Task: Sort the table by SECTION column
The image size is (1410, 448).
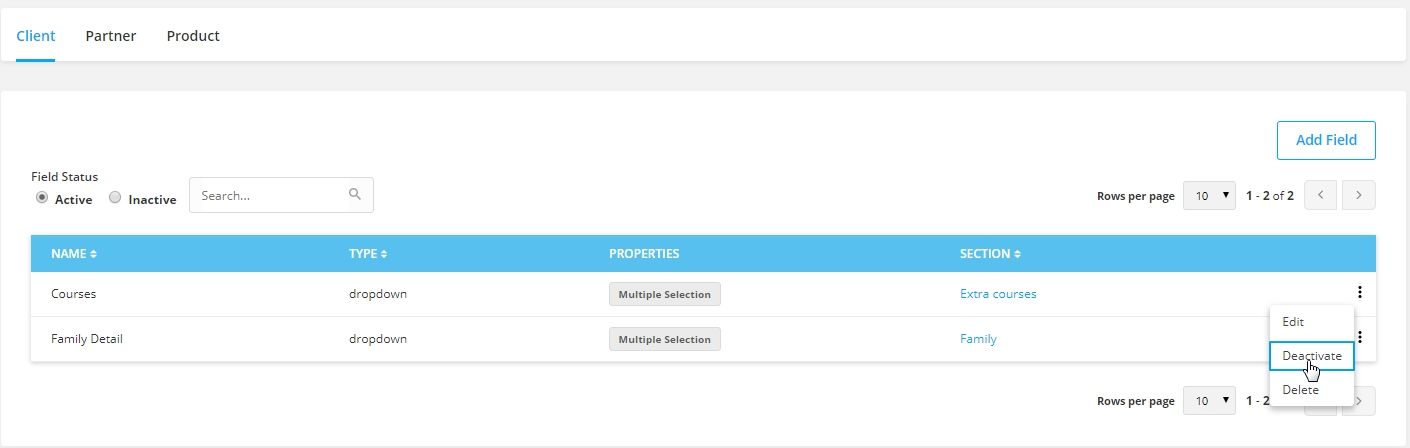Action: coord(990,254)
